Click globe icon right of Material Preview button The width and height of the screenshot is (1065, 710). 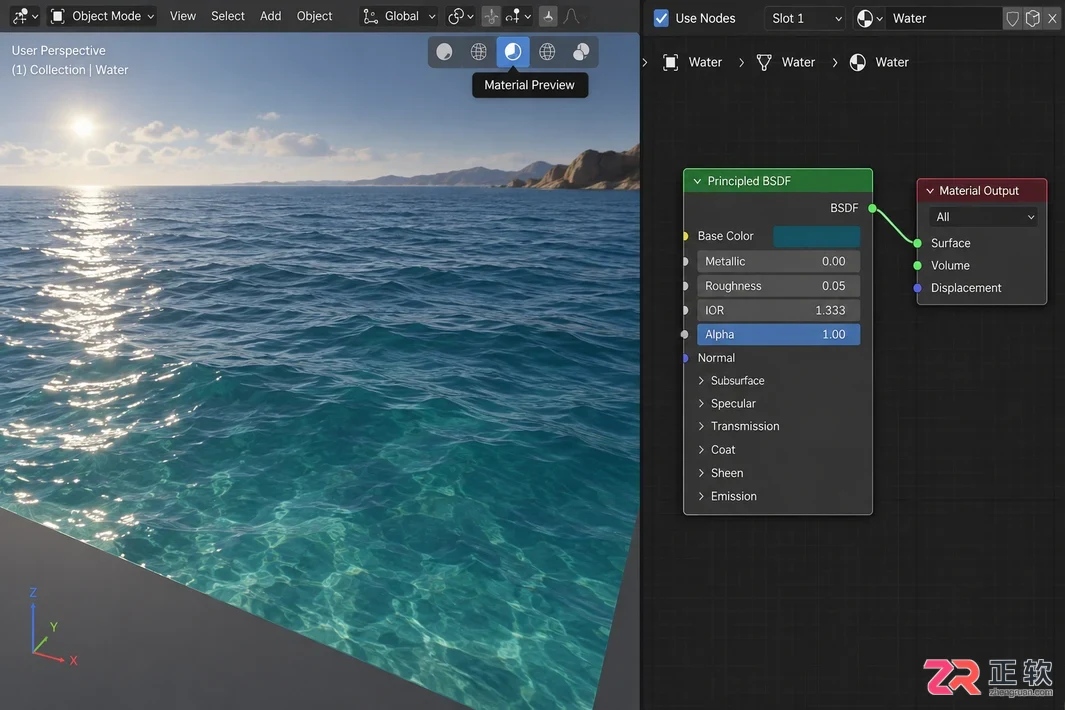[547, 52]
